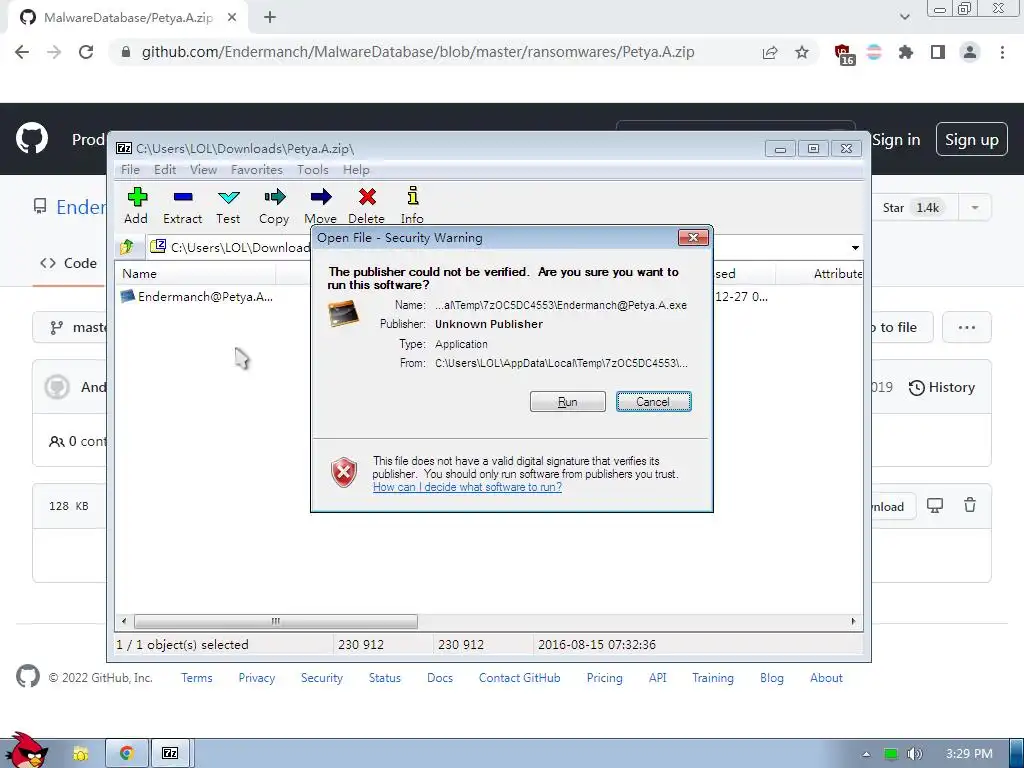Click the trash delete-file icon on GitHub

click(970, 505)
